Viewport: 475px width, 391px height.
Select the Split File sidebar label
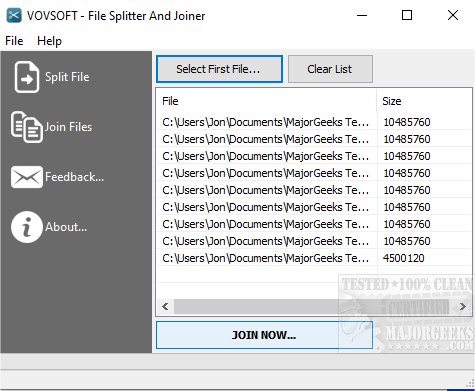tap(67, 77)
